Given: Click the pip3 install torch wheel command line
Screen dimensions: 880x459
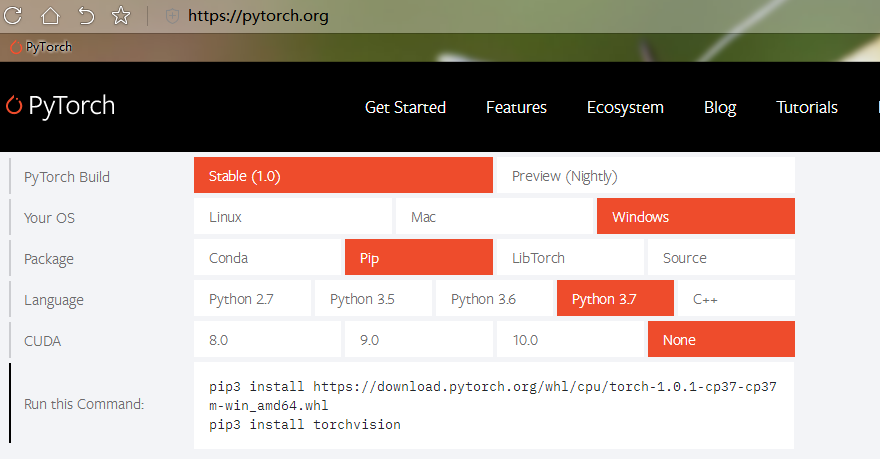Looking at the screenshot, I should 493,396.
